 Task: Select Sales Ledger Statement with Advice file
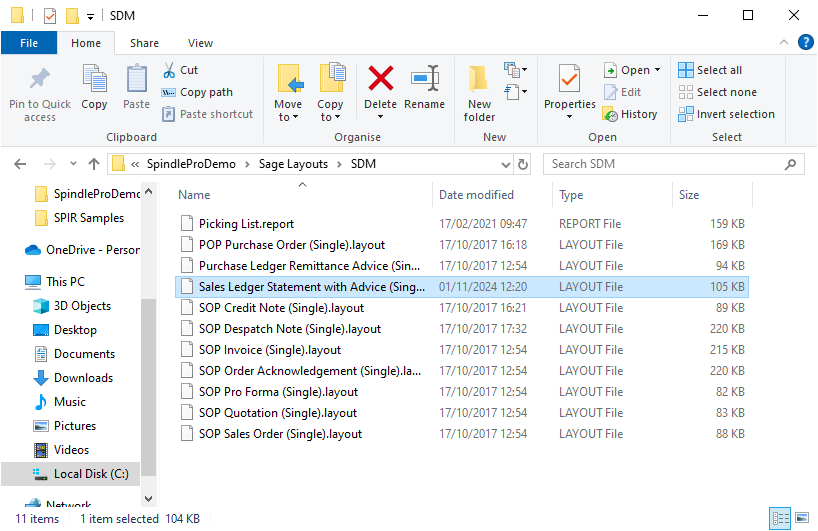coord(462,287)
